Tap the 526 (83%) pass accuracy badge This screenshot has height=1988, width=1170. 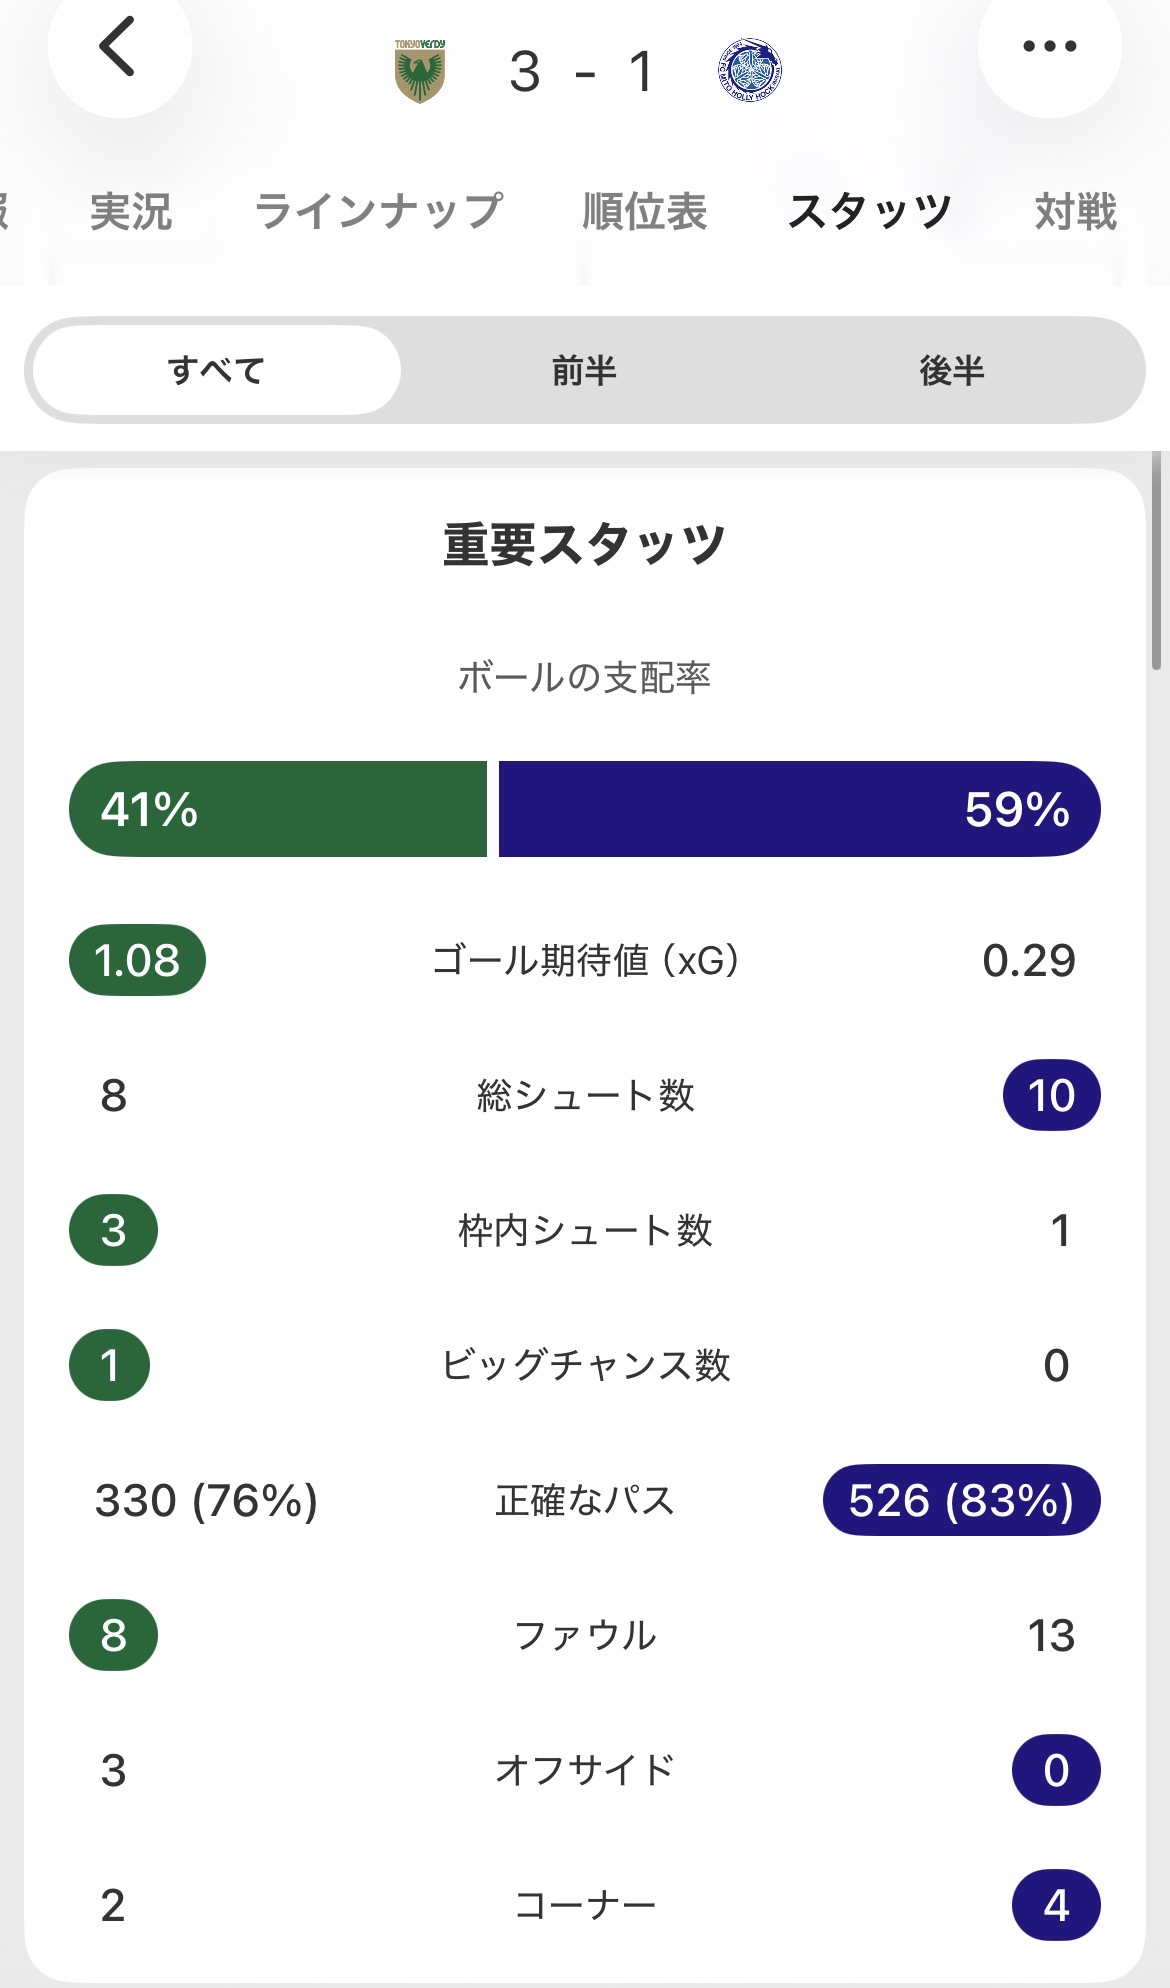[x=961, y=1501]
